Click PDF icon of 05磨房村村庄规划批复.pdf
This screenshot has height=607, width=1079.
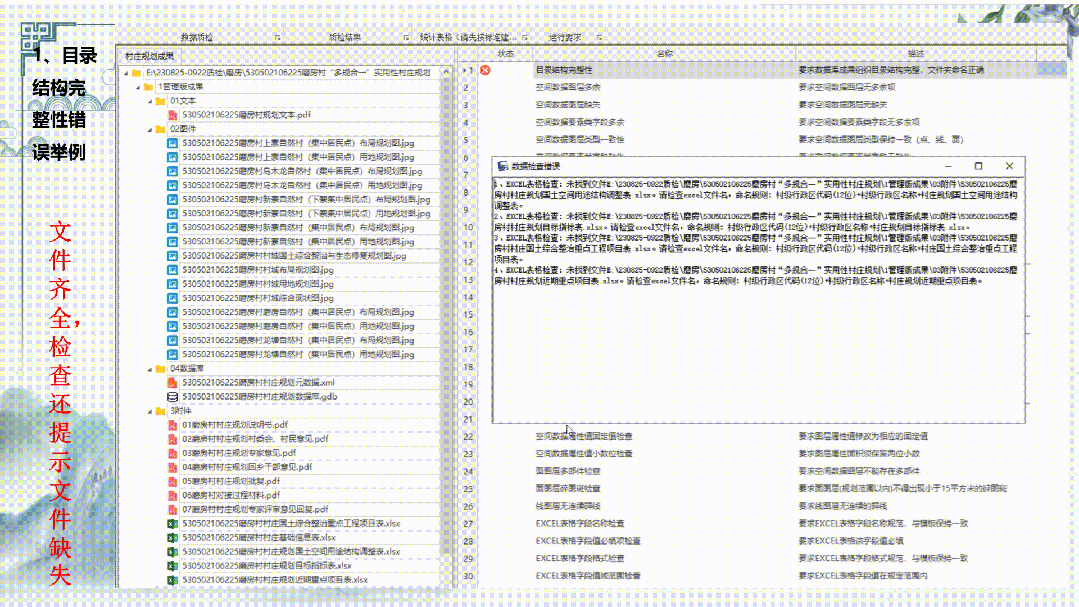click(173, 481)
